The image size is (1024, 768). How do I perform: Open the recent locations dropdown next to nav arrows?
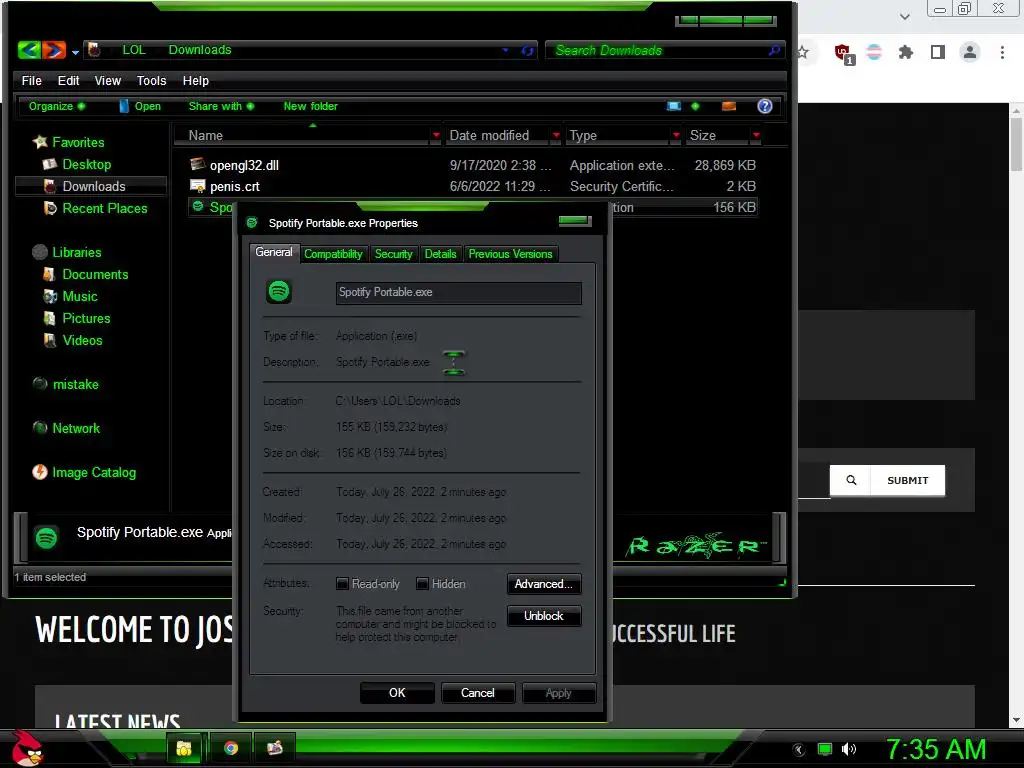pyautogui.click(x=75, y=52)
